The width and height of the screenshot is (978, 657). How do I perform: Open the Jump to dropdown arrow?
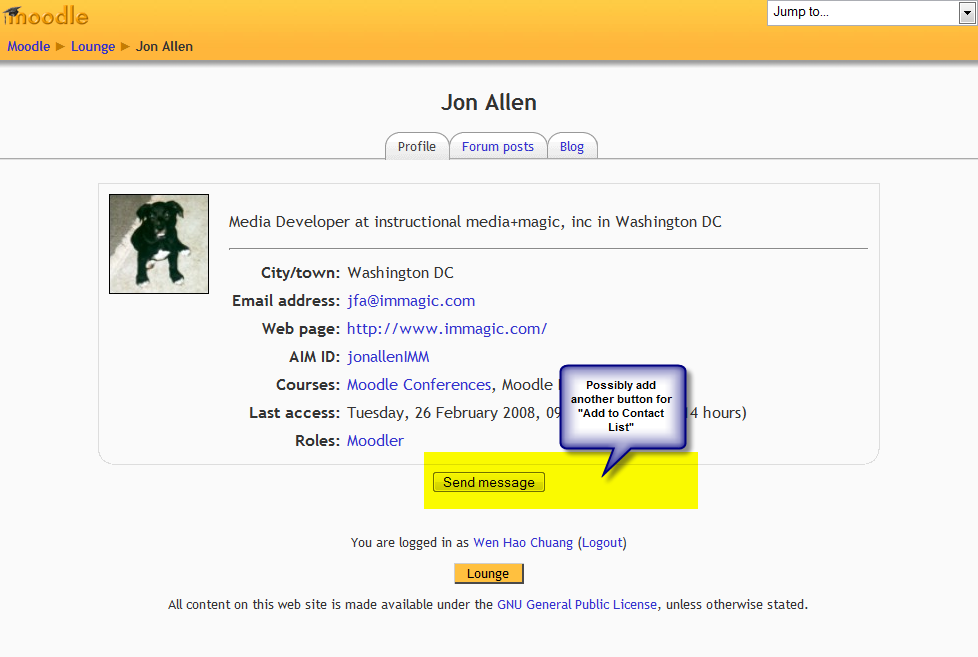(967, 12)
